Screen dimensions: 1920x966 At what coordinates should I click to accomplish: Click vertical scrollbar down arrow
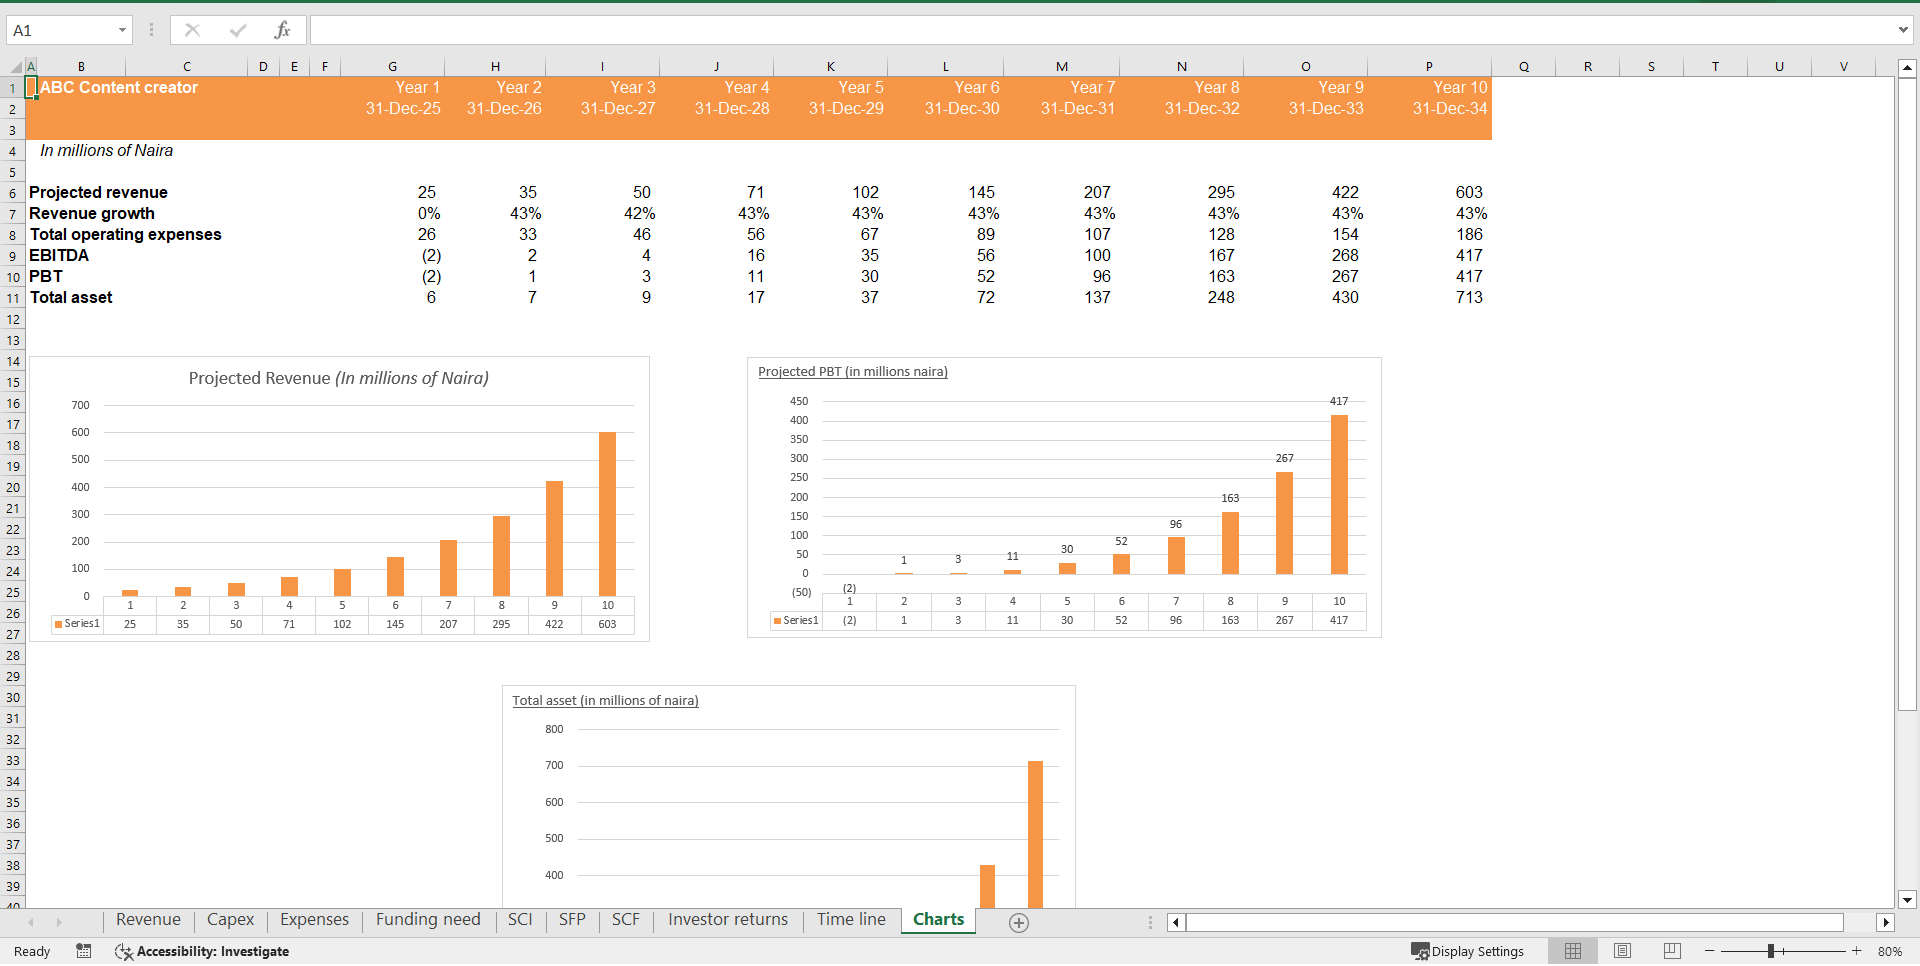1907,899
